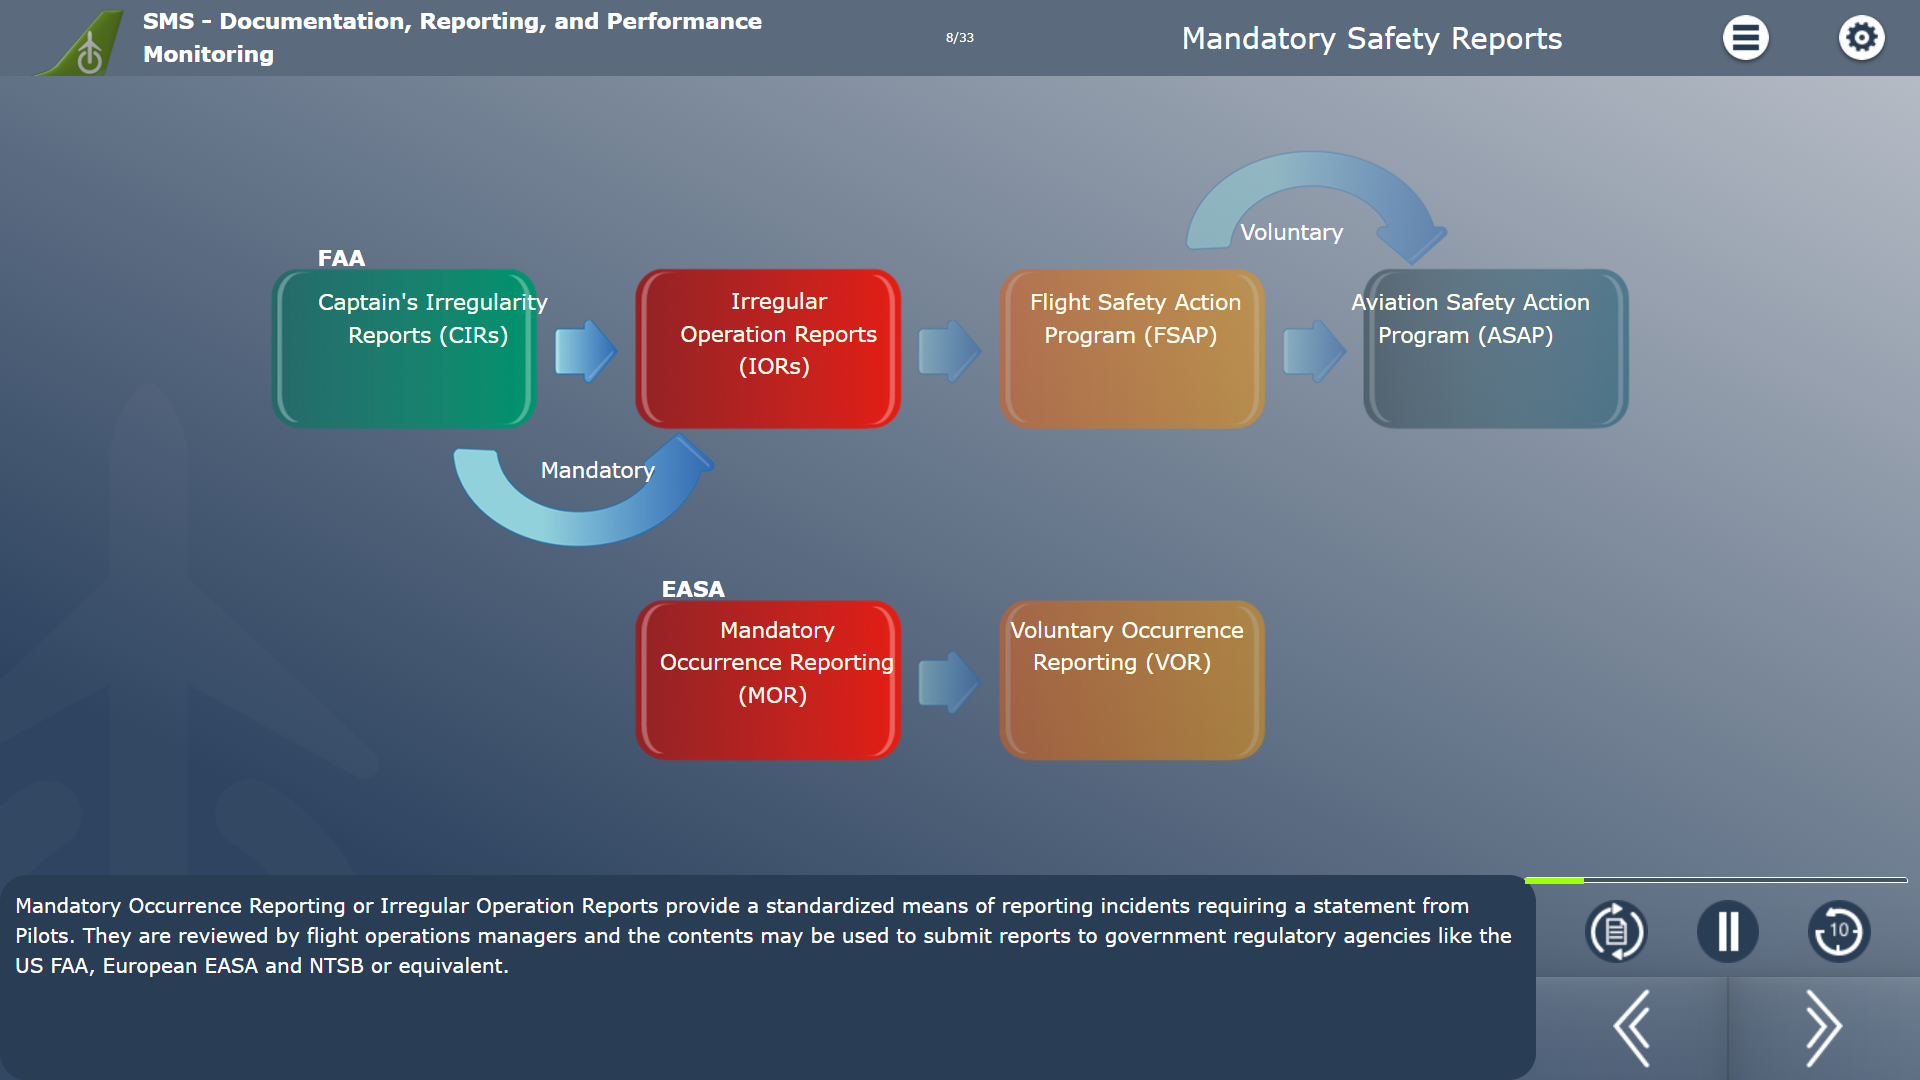
Task: Select Irregular Operation Reports (IORs) box
Action: point(768,348)
